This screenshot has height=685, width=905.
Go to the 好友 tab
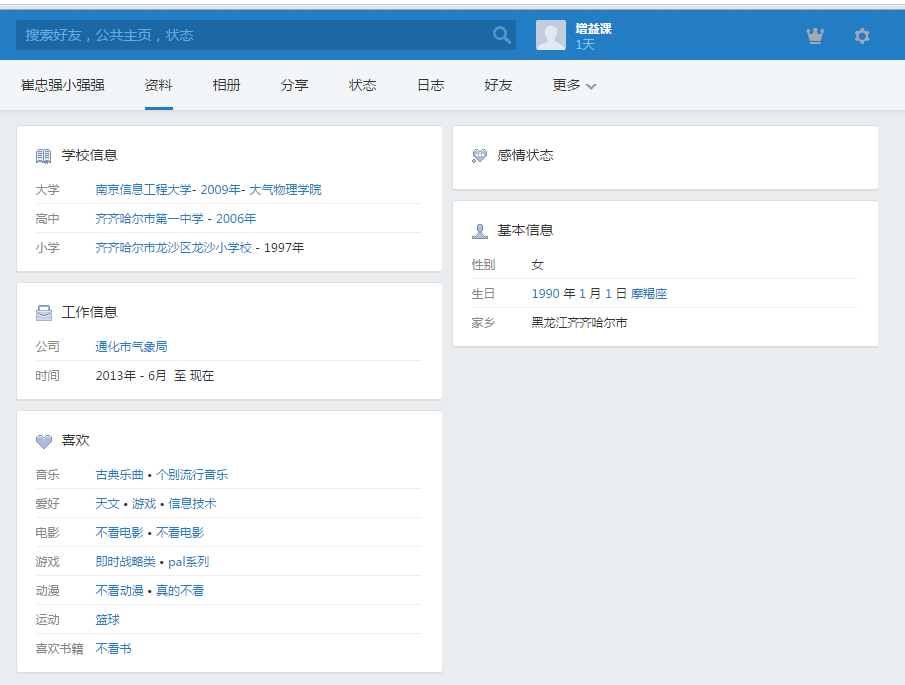[498, 86]
